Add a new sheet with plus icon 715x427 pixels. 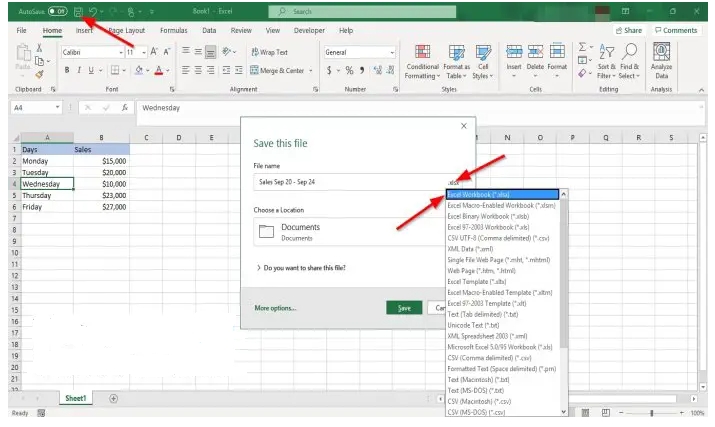pyautogui.click(x=114, y=399)
